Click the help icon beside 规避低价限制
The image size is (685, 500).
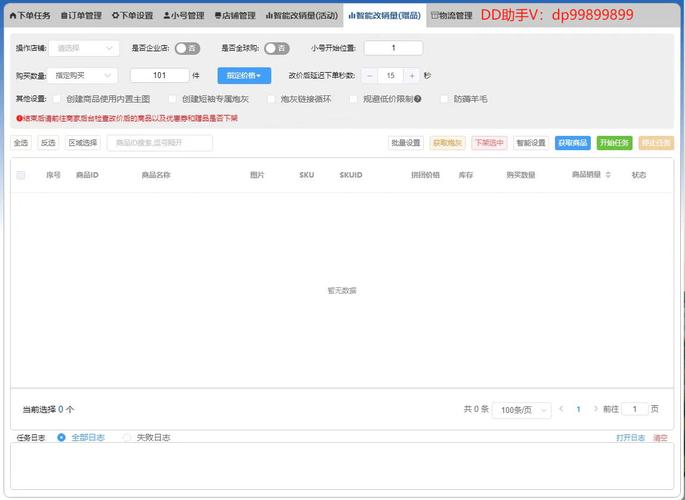[x=418, y=99]
